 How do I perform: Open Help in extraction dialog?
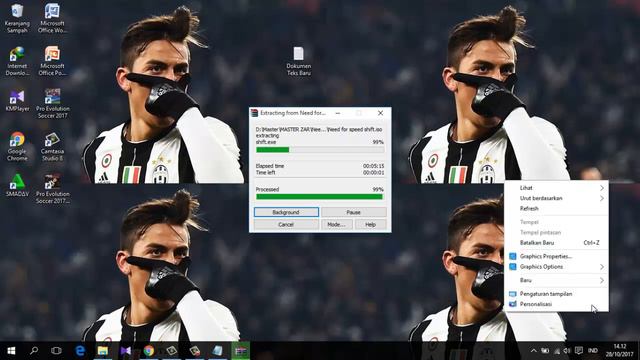[370, 224]
